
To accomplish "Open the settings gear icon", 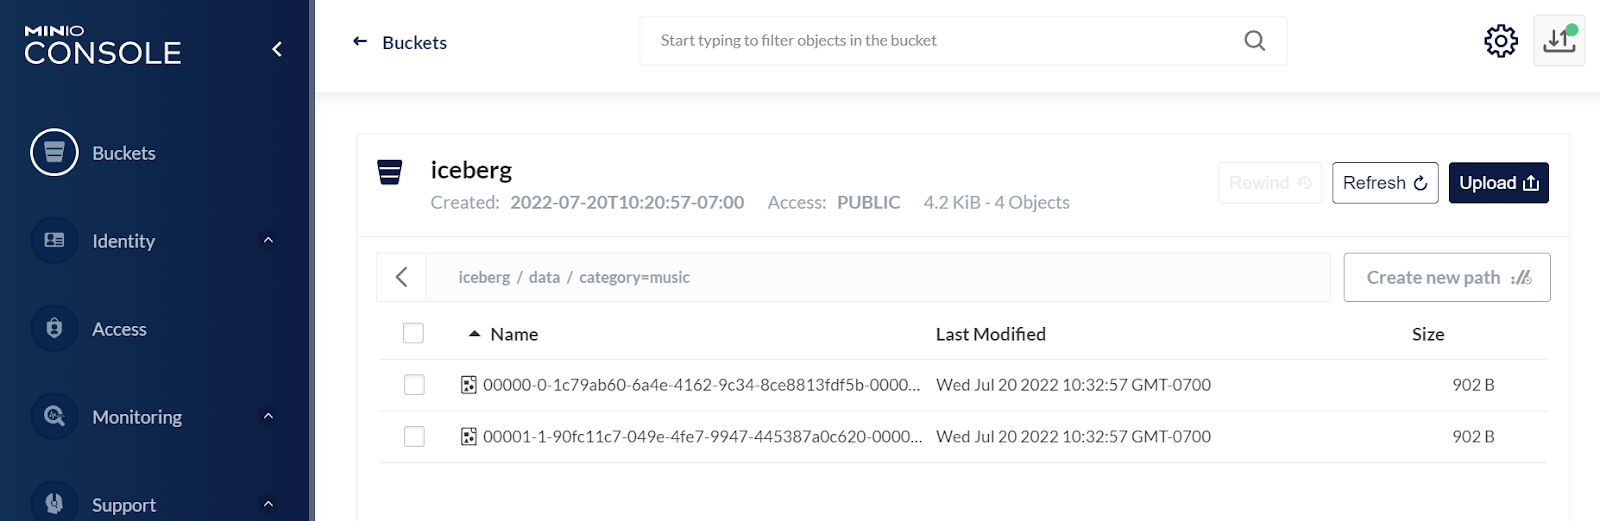I will 1500,41.
